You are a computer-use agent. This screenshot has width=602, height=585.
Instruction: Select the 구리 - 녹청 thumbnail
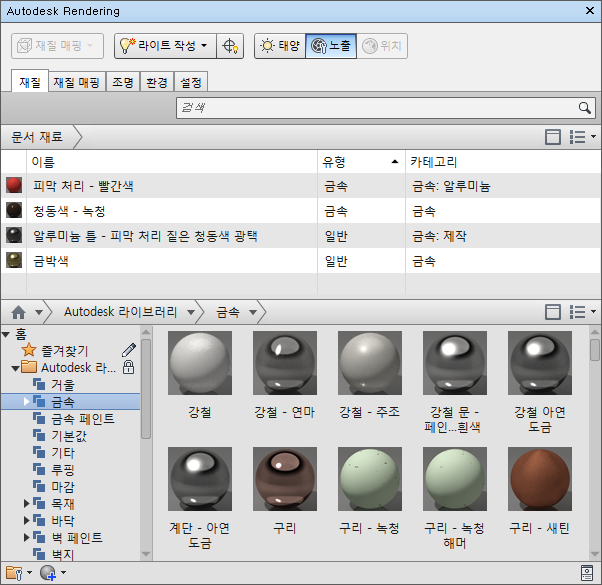pyautogui.click(x=370, y=479)
